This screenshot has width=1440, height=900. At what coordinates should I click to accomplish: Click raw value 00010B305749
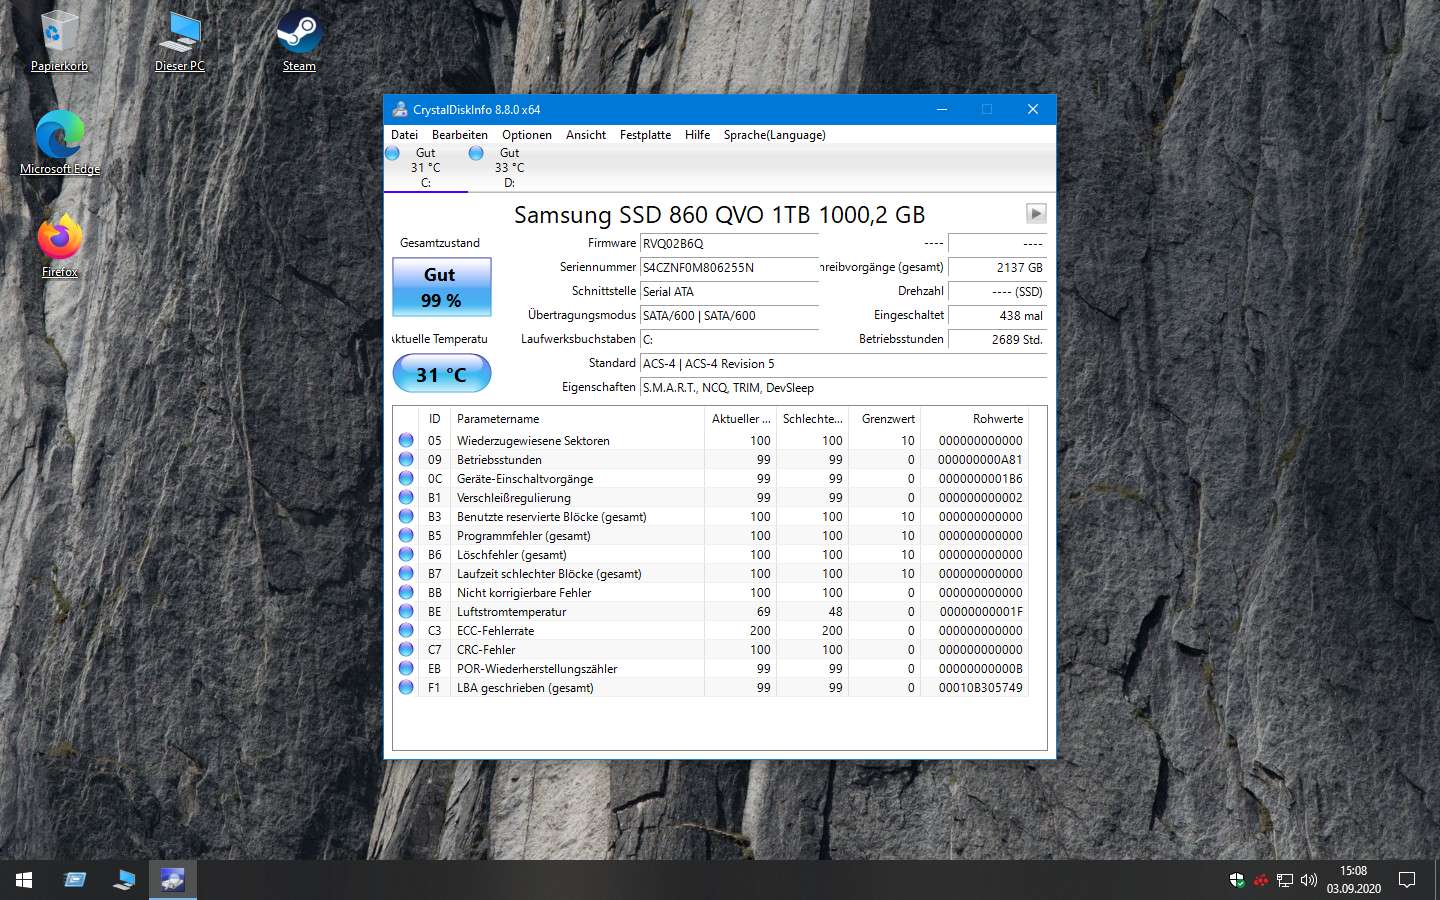tap(980, 688)
